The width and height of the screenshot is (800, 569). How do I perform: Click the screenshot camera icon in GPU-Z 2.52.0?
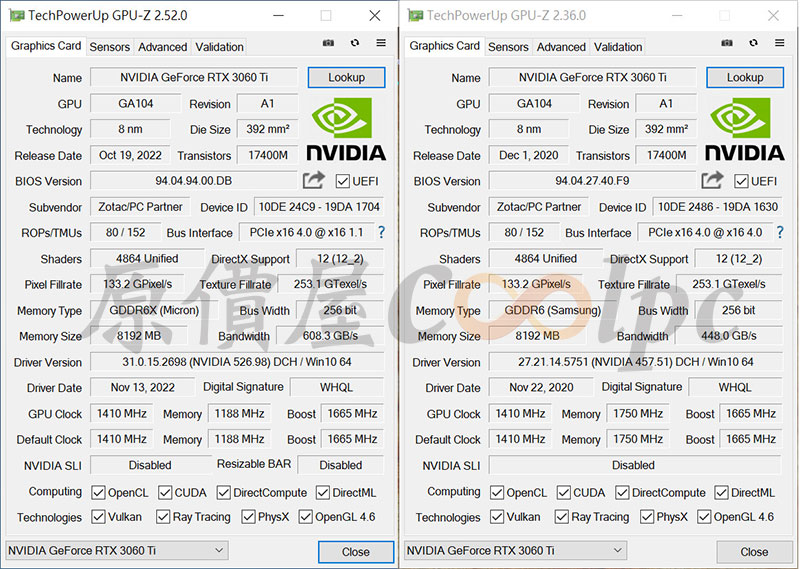(328, 44)
